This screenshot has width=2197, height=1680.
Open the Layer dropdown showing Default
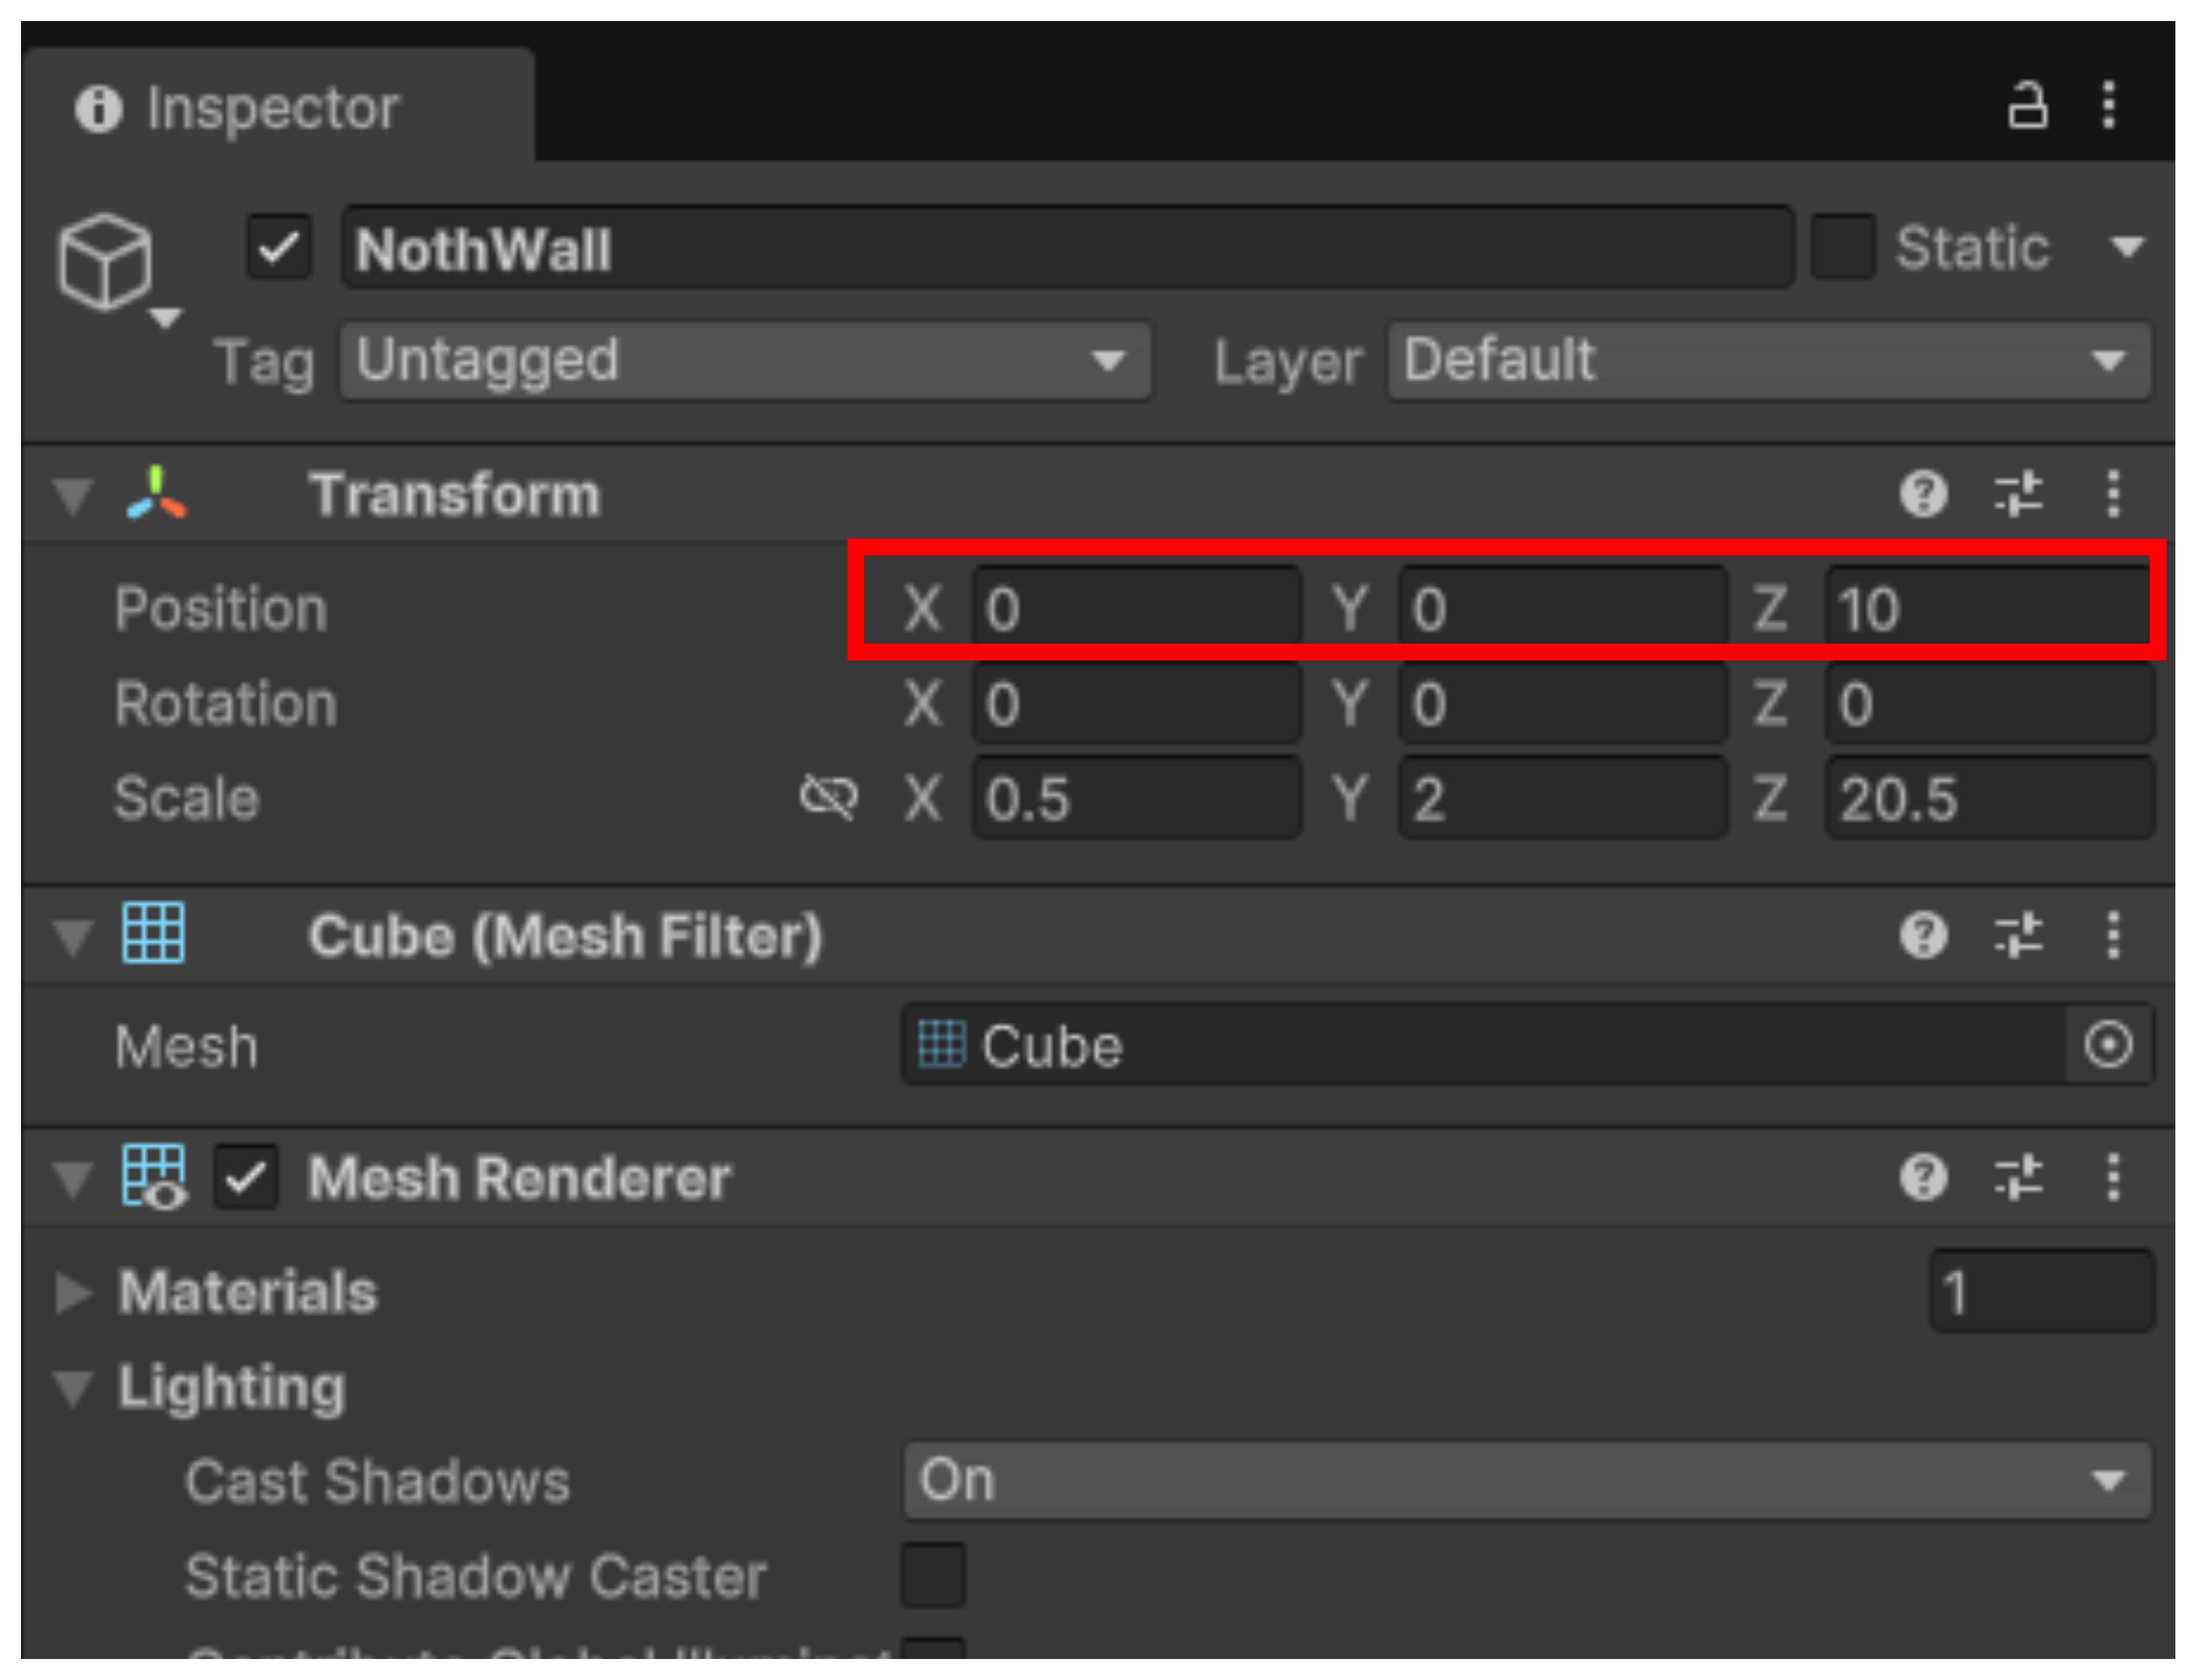(1768, 361)
